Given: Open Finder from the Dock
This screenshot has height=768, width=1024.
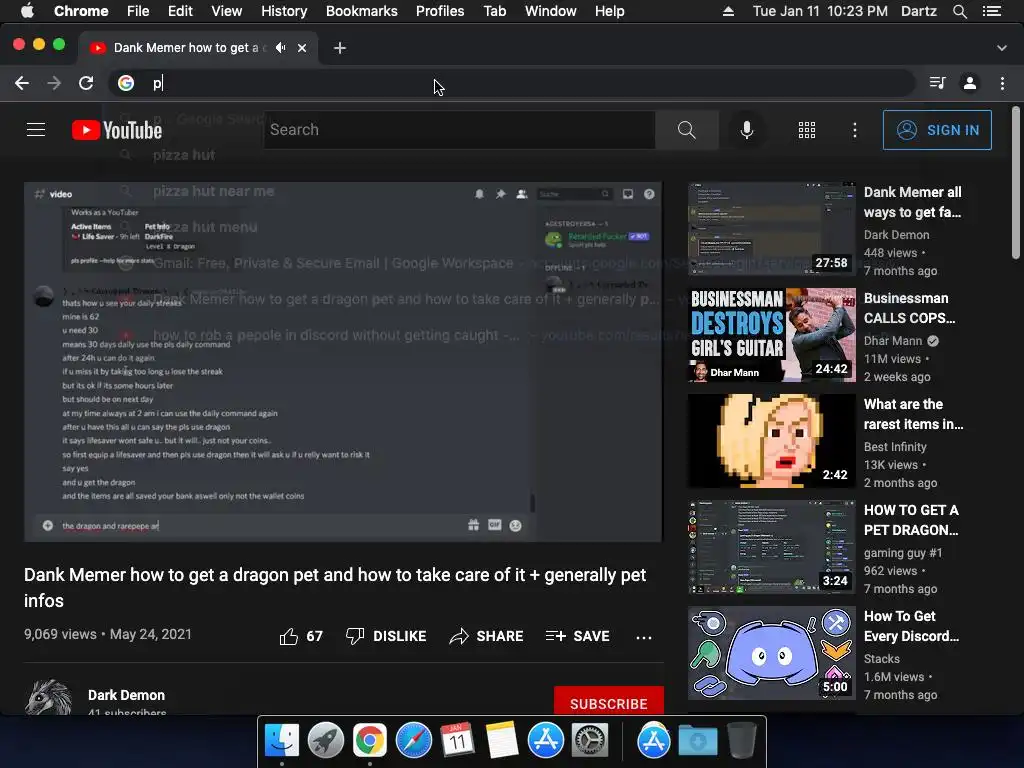Looking at the screenshot, I should [282, 741].
